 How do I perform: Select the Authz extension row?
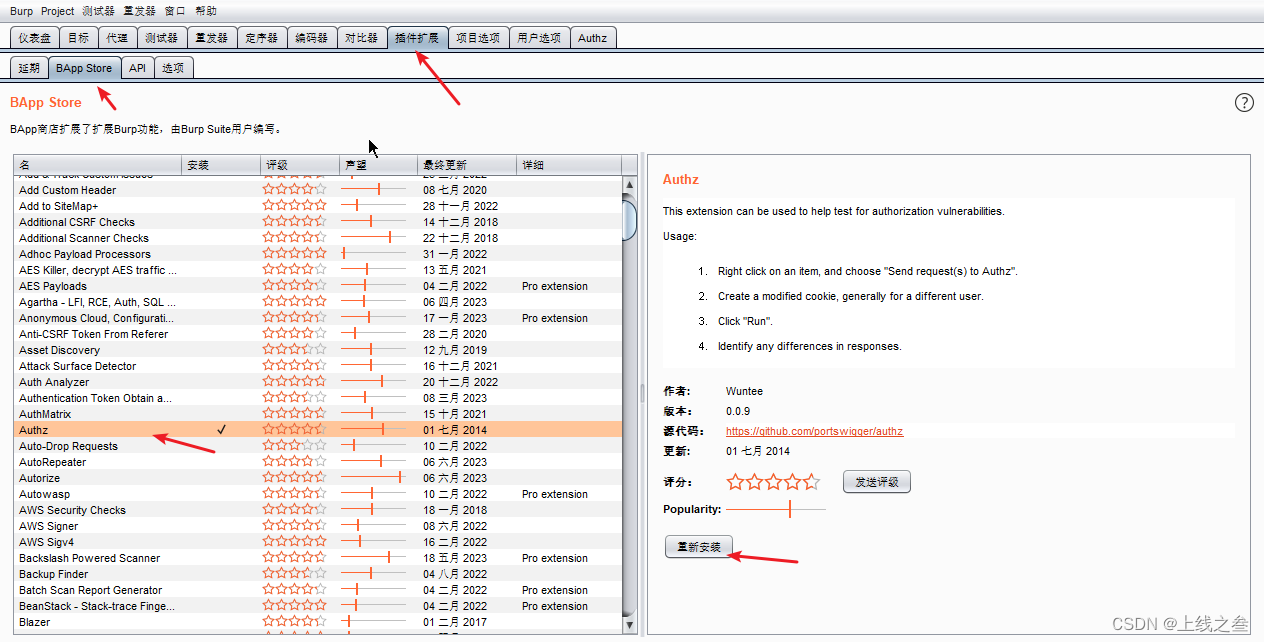click(x=318, y=430)
